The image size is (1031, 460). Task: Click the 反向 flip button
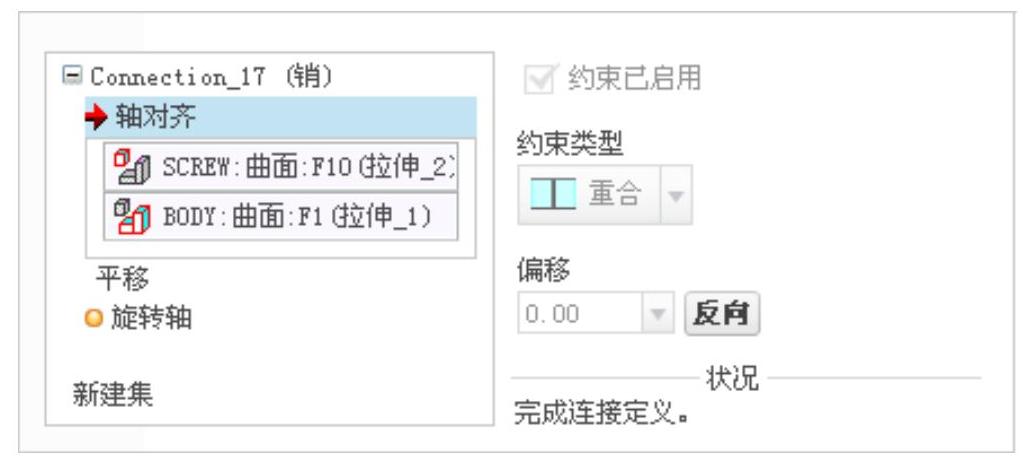(x=722, y=314)
